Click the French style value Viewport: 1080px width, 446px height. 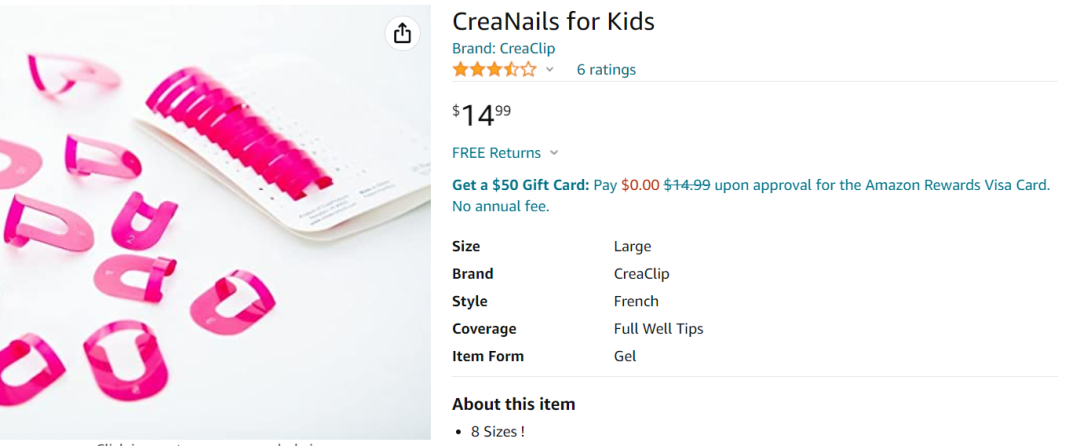636,301
